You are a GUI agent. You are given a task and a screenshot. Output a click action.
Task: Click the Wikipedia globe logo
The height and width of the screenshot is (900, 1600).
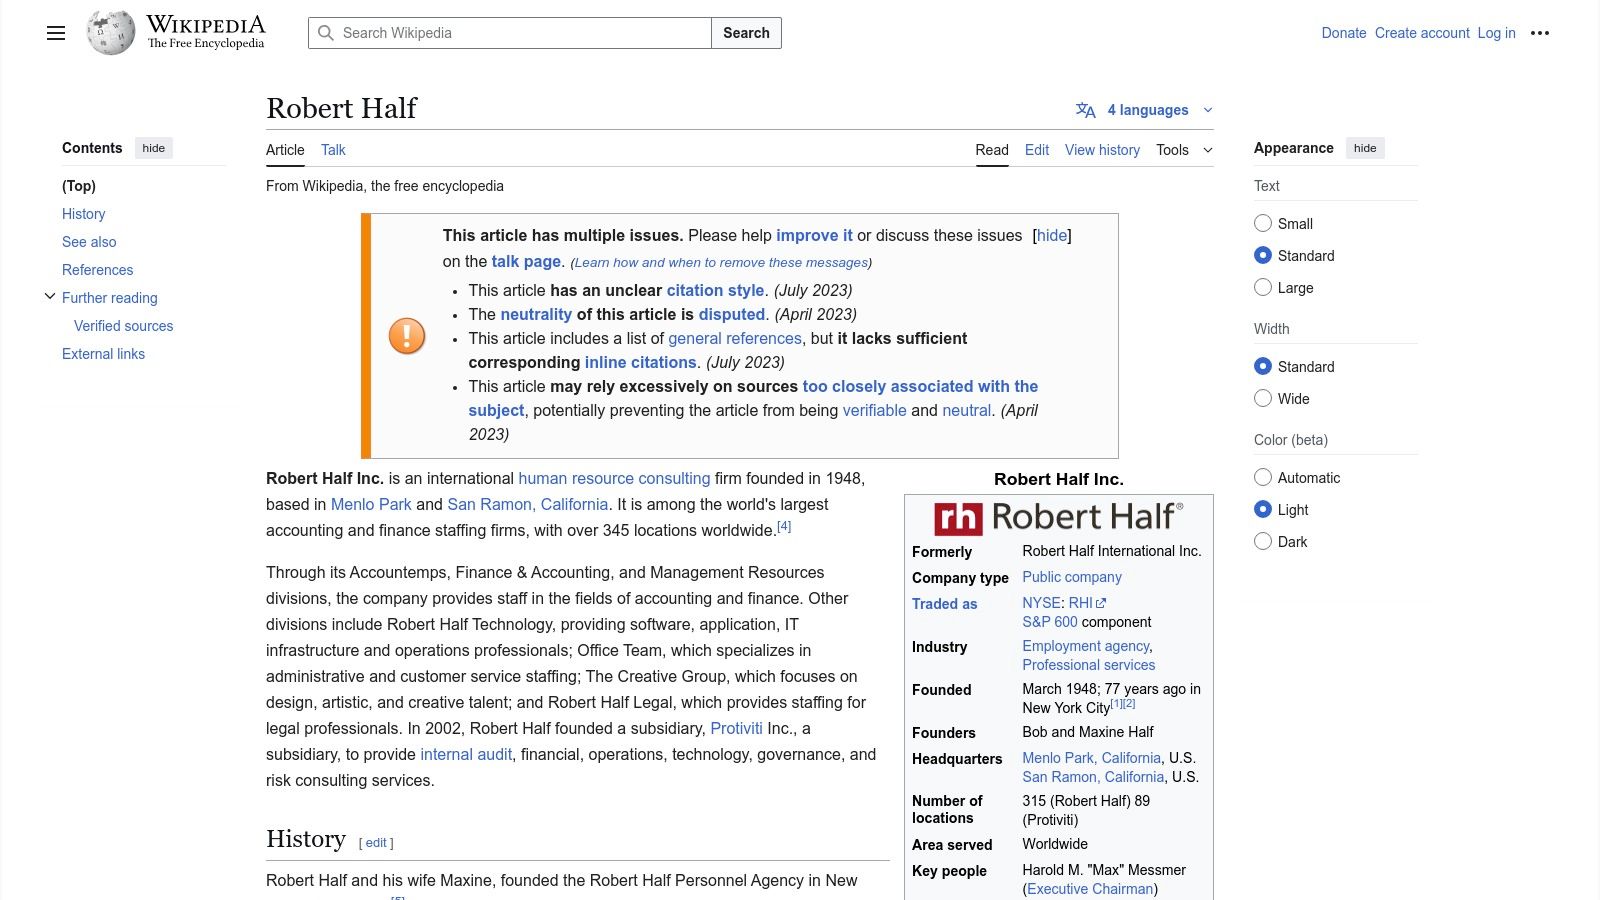point(111,33)
